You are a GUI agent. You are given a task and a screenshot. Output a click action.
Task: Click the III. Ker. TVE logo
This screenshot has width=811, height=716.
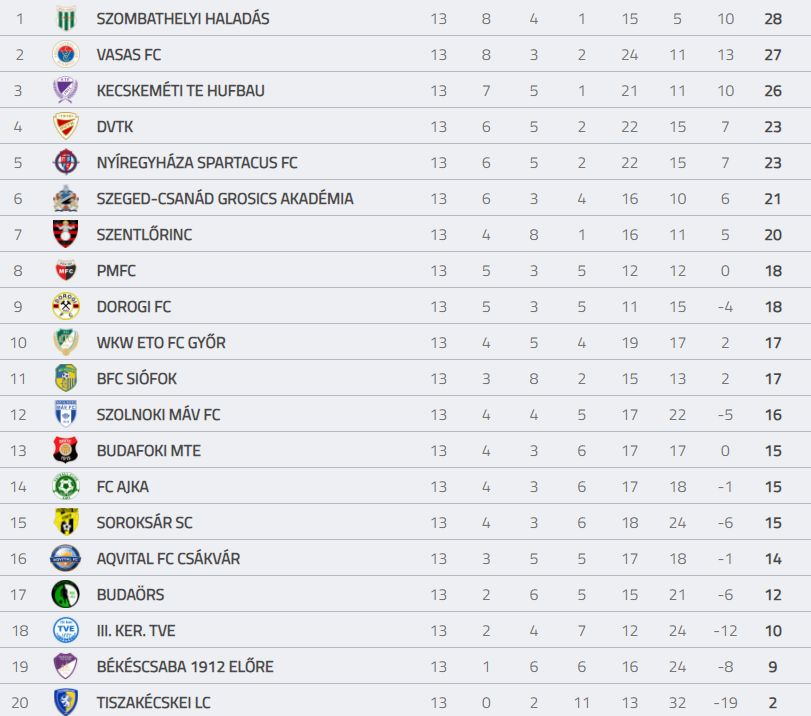tap(66, 630)
